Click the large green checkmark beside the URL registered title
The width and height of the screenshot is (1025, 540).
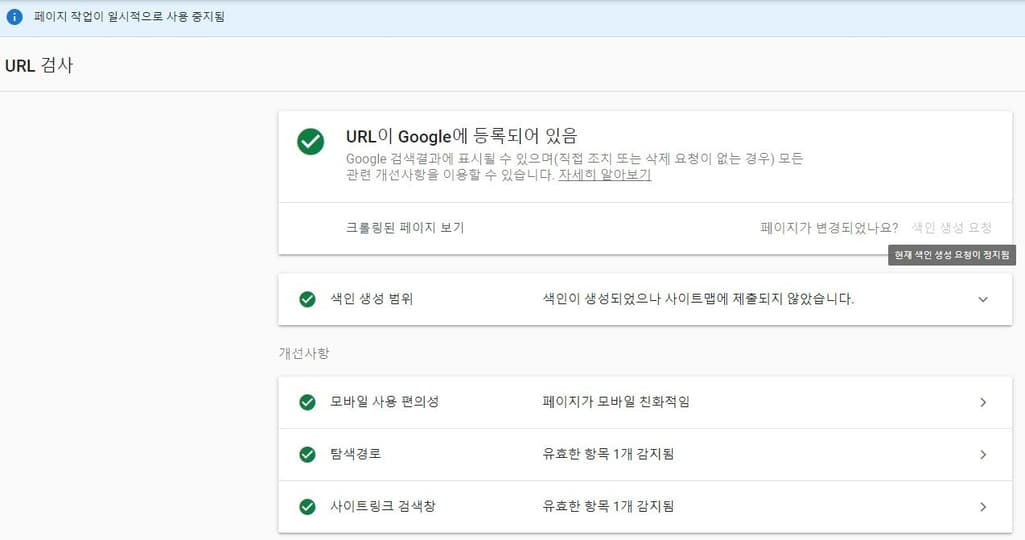[x=311, y=142]
